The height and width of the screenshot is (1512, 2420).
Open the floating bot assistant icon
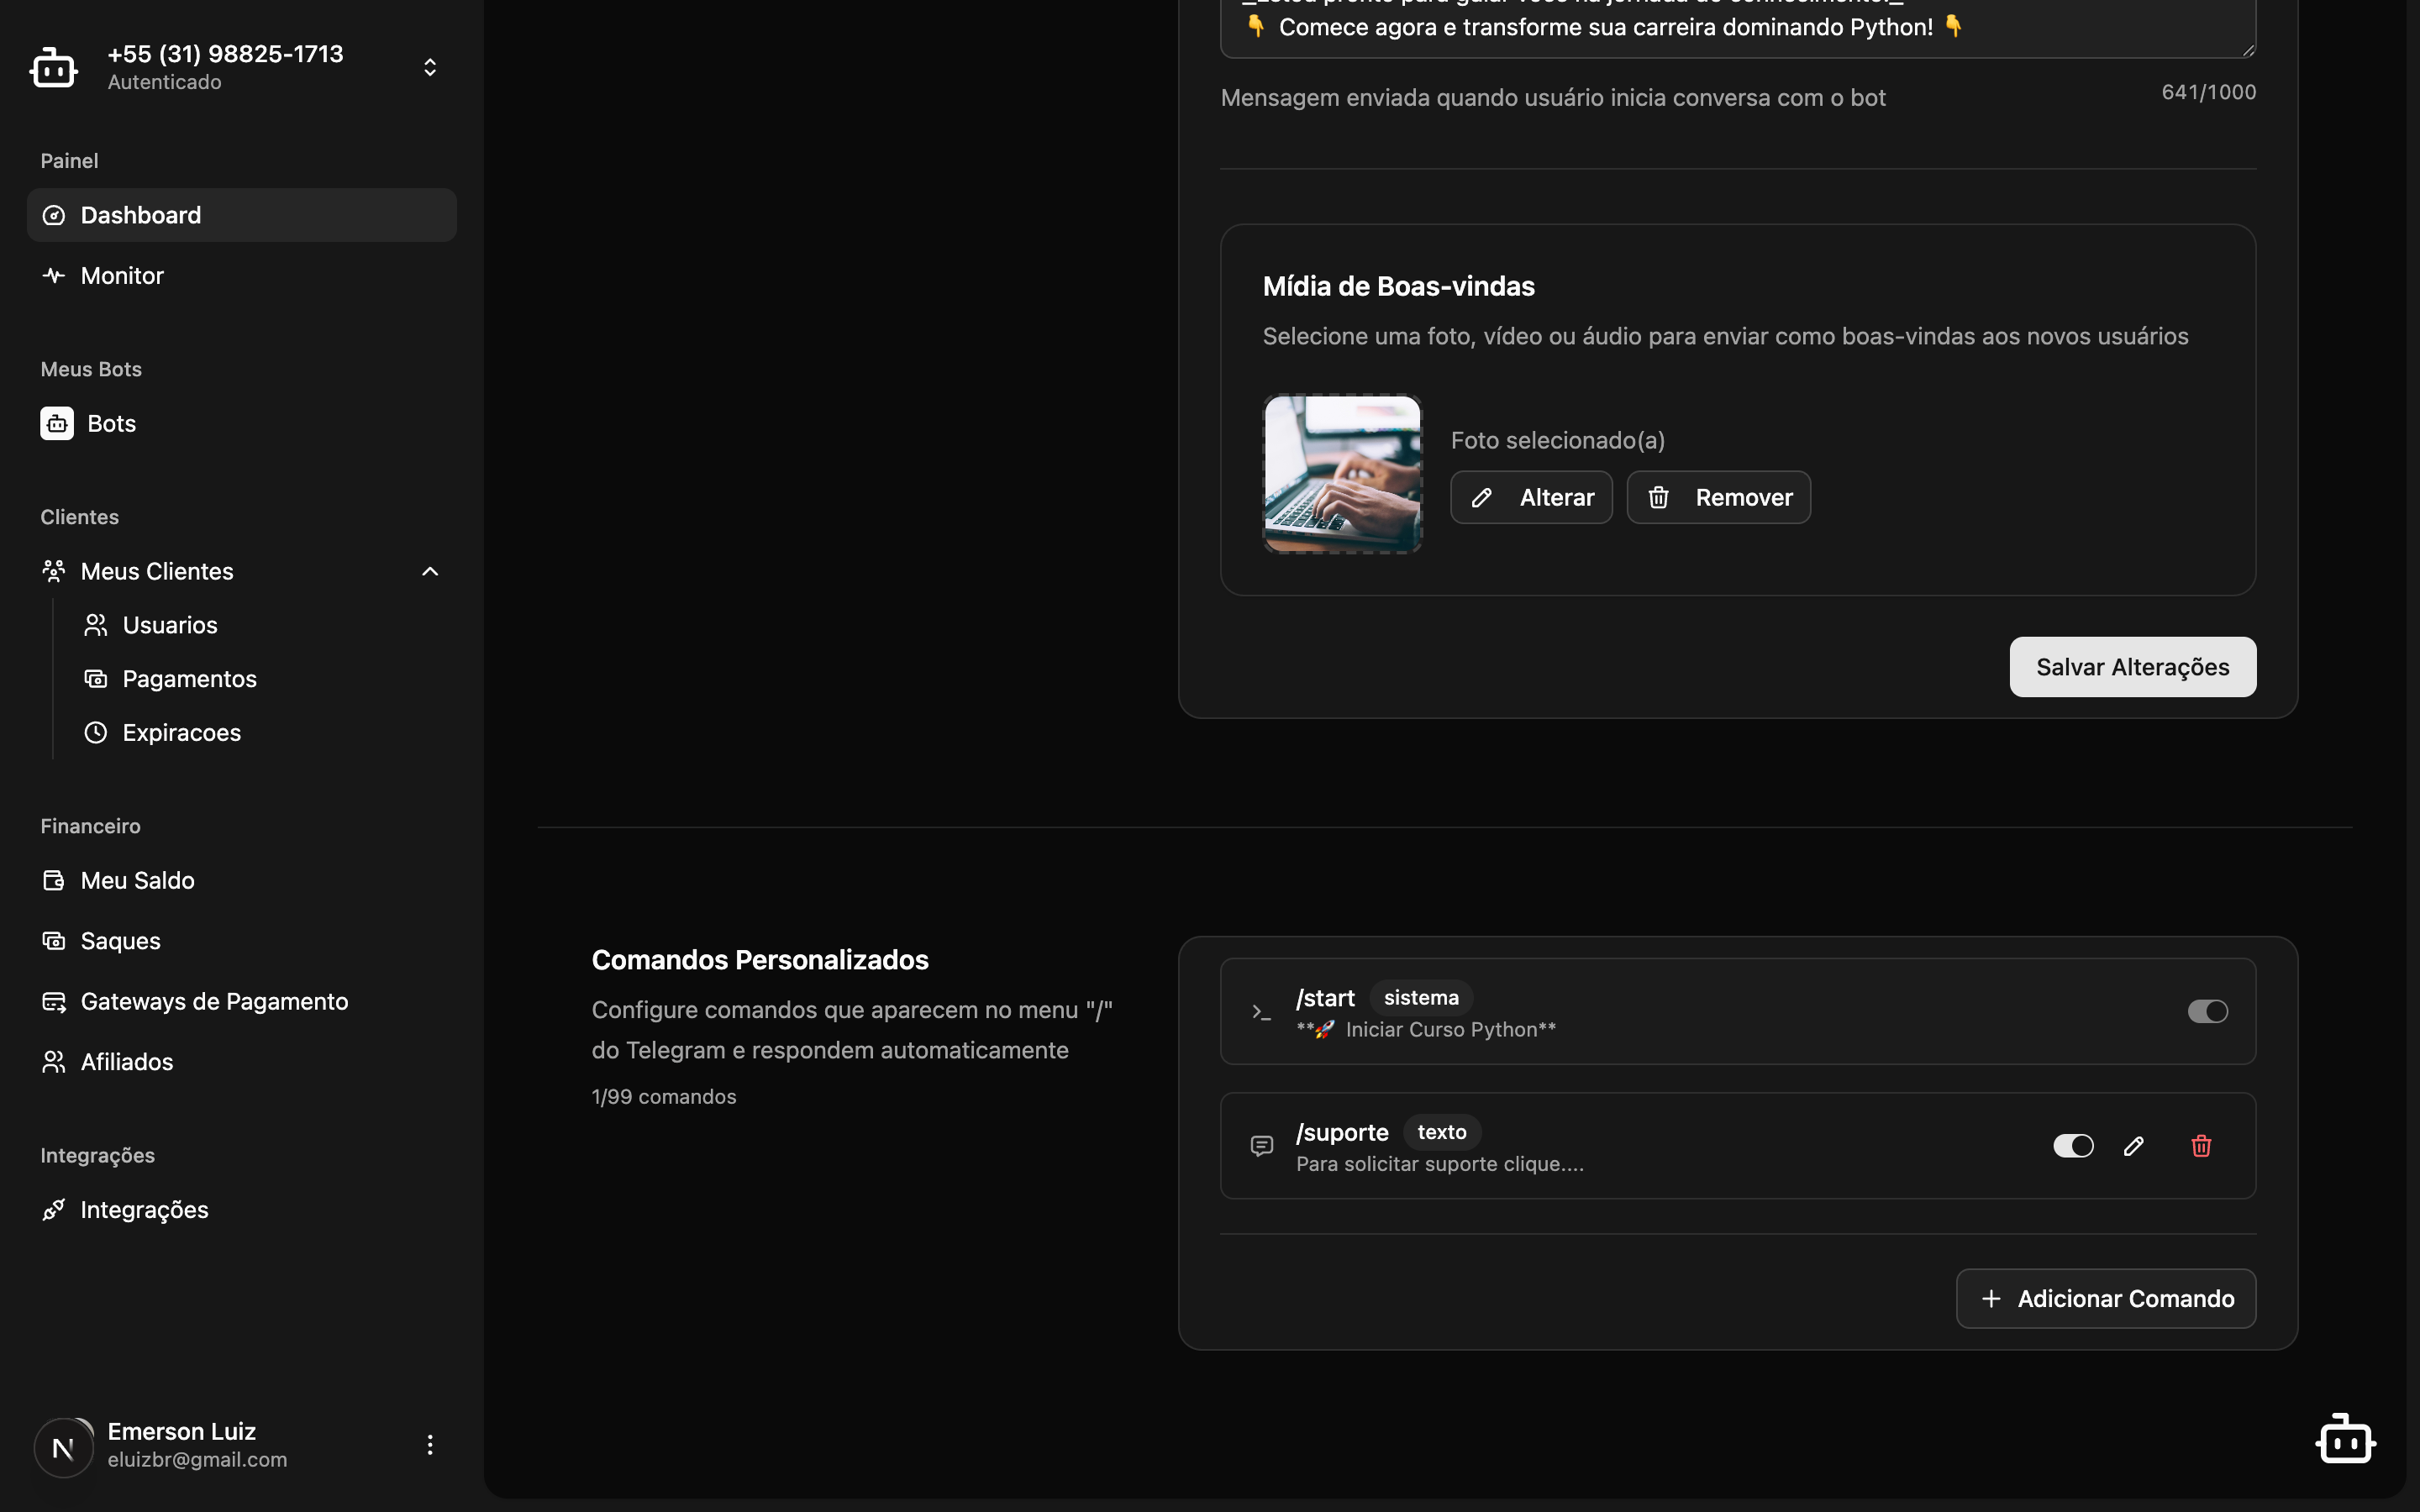(2346, 1439)
